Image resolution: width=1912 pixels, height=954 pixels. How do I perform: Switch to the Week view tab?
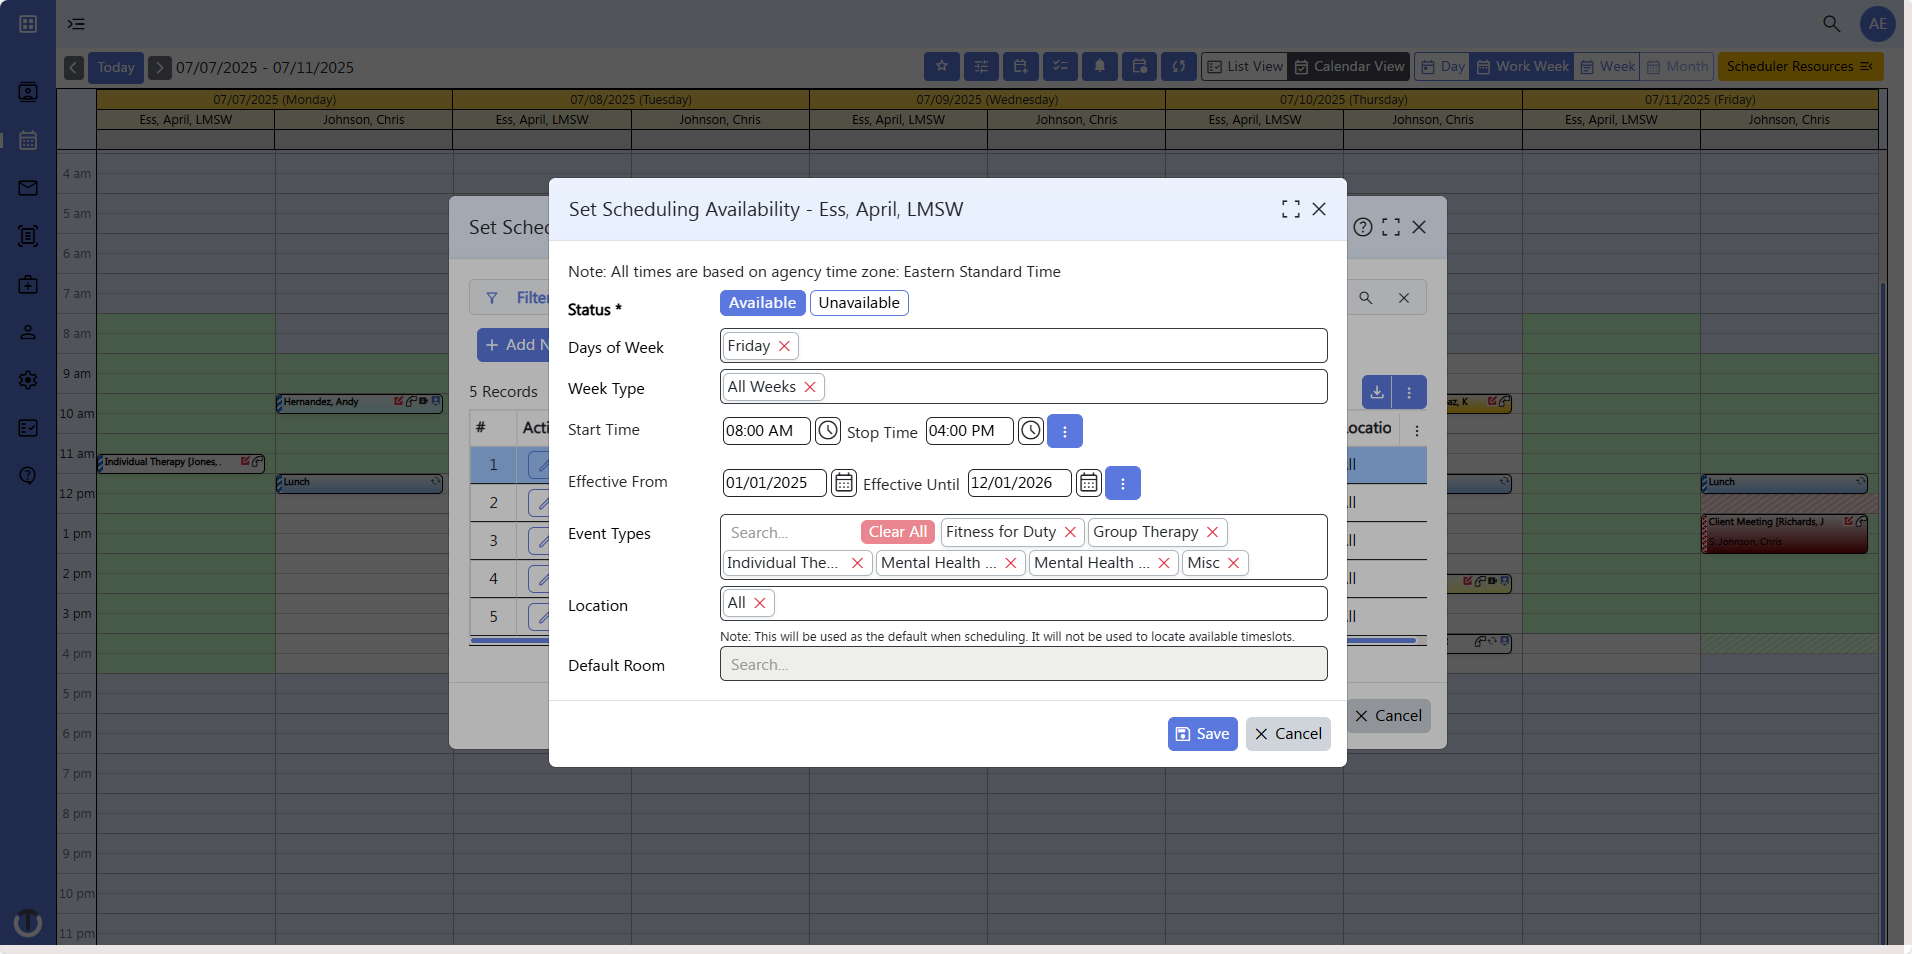tap(1606, 66)
